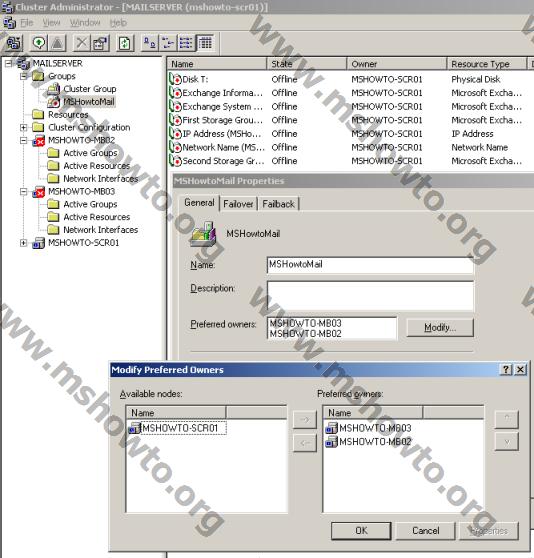Click OK in Modify Preferred Owners
The image size is (534, 558).
[x=361, y=531]
